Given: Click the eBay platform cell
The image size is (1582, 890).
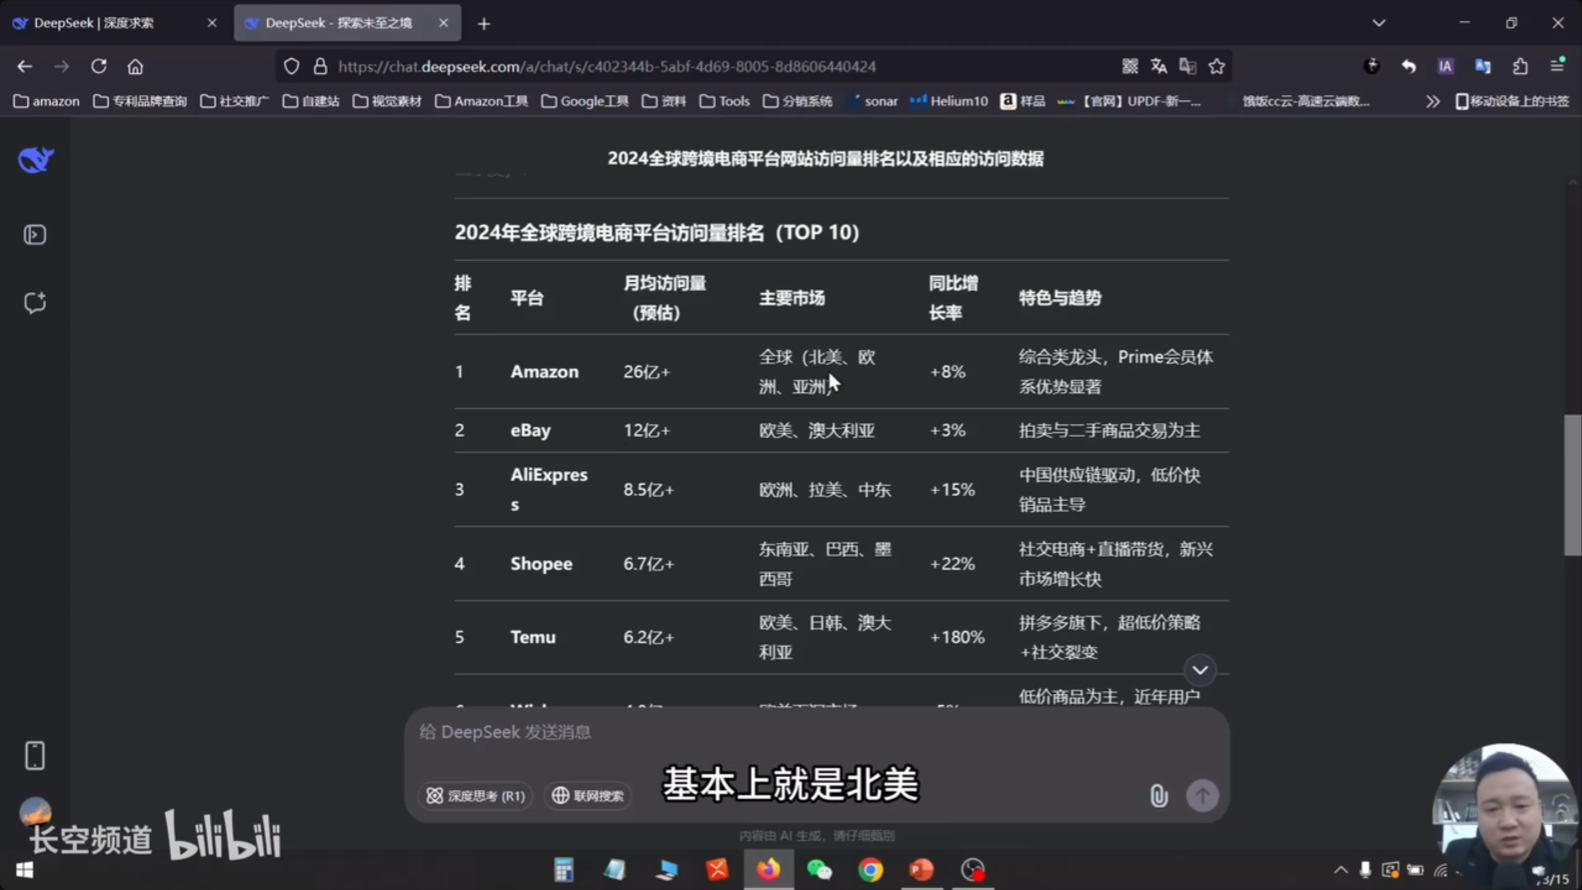Looking at the screenshot, I should point(530,430).
